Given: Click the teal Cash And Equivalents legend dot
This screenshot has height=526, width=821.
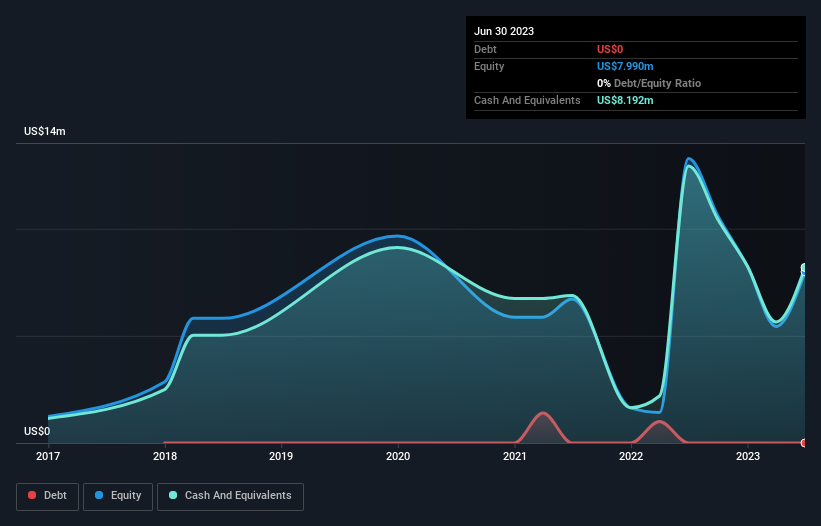Looking at the screenshot, I should (x=173, y=495).
